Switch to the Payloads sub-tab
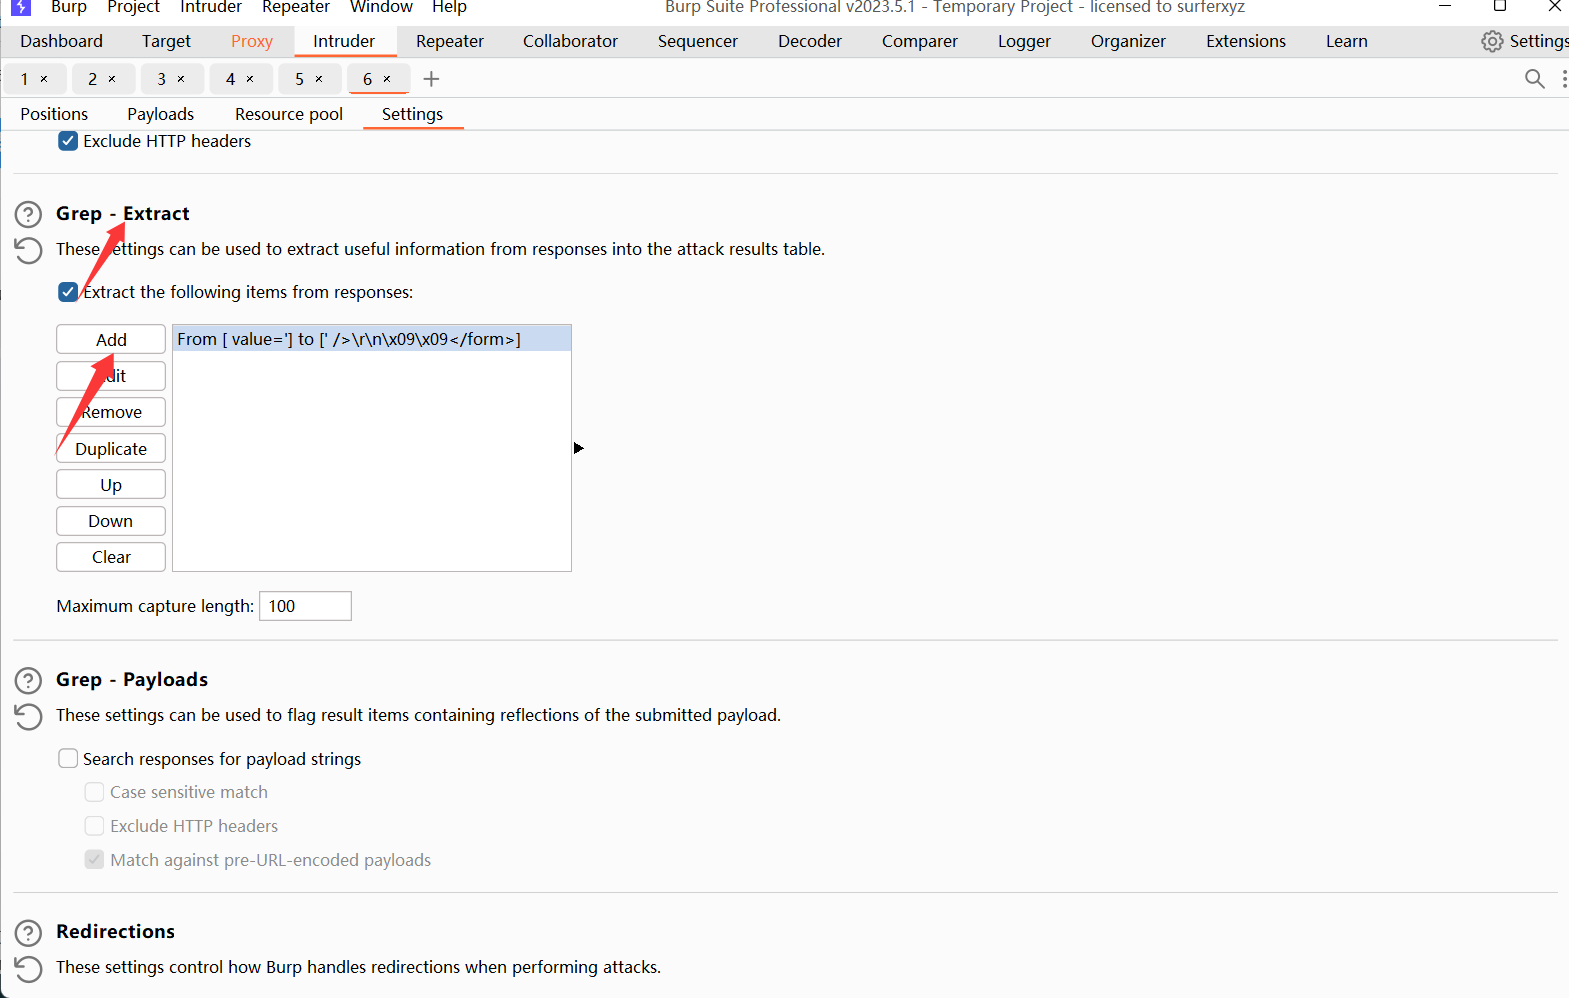This screenshot has height=998, width=1569. [161, 114]
